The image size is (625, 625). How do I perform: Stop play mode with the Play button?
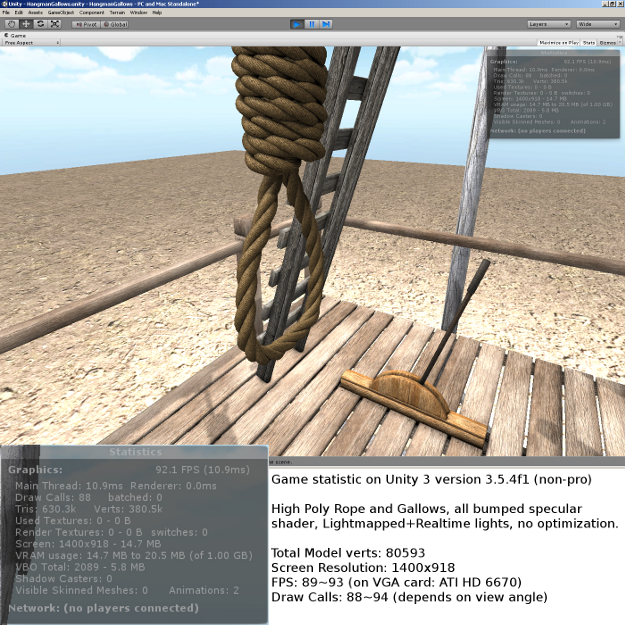pyautogui.click(x=297, y=24)
